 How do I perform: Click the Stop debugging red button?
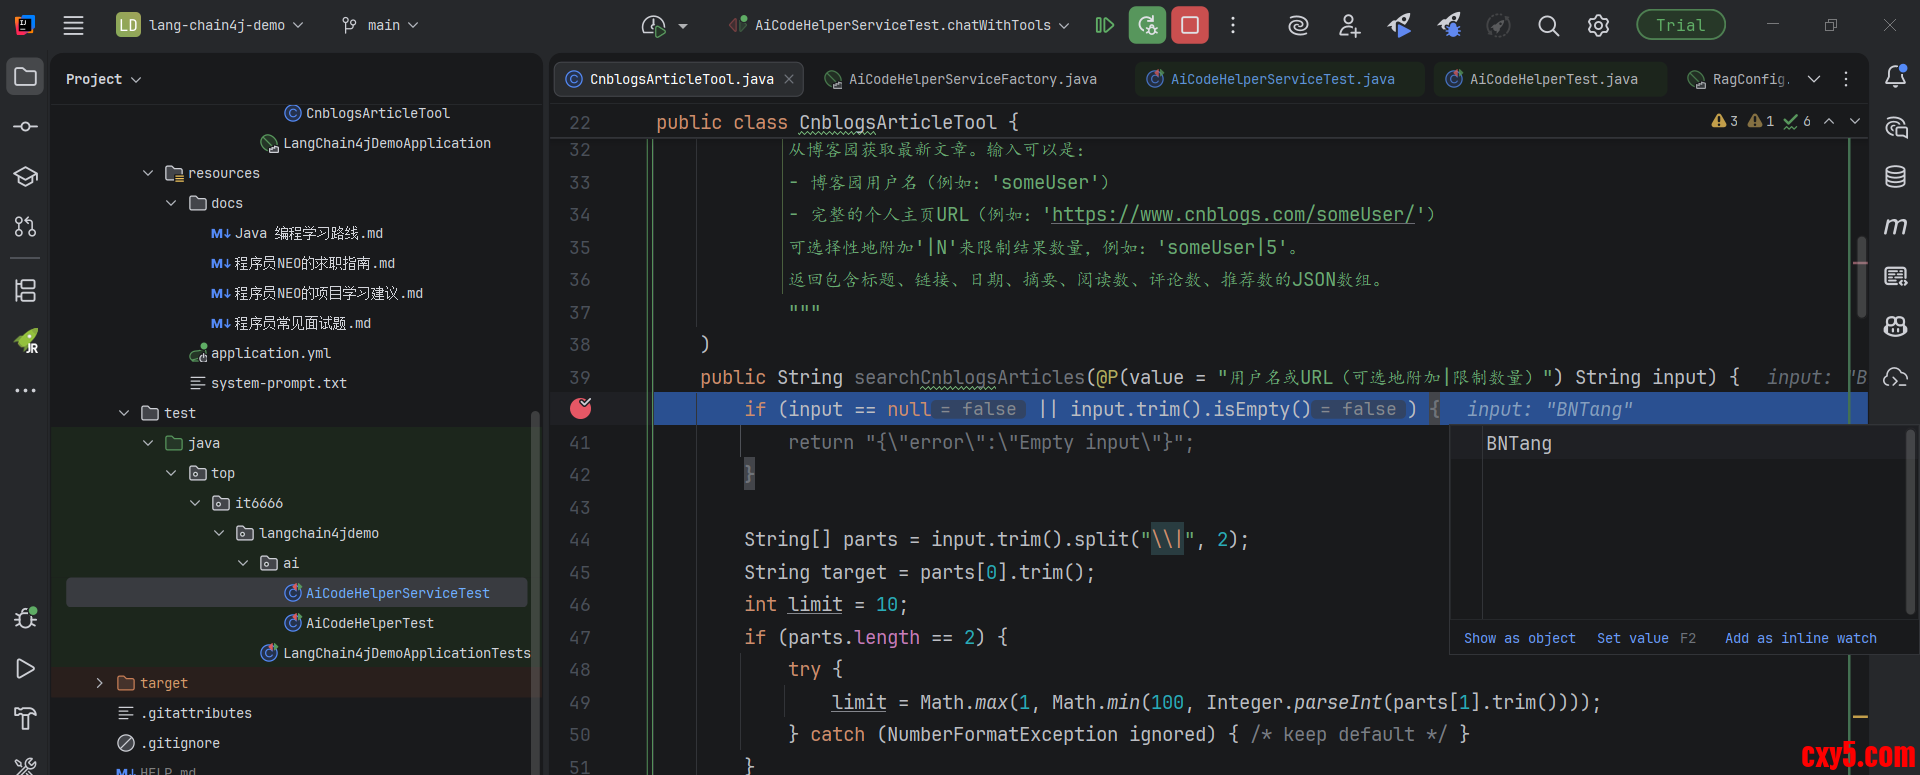(1190, 25)
